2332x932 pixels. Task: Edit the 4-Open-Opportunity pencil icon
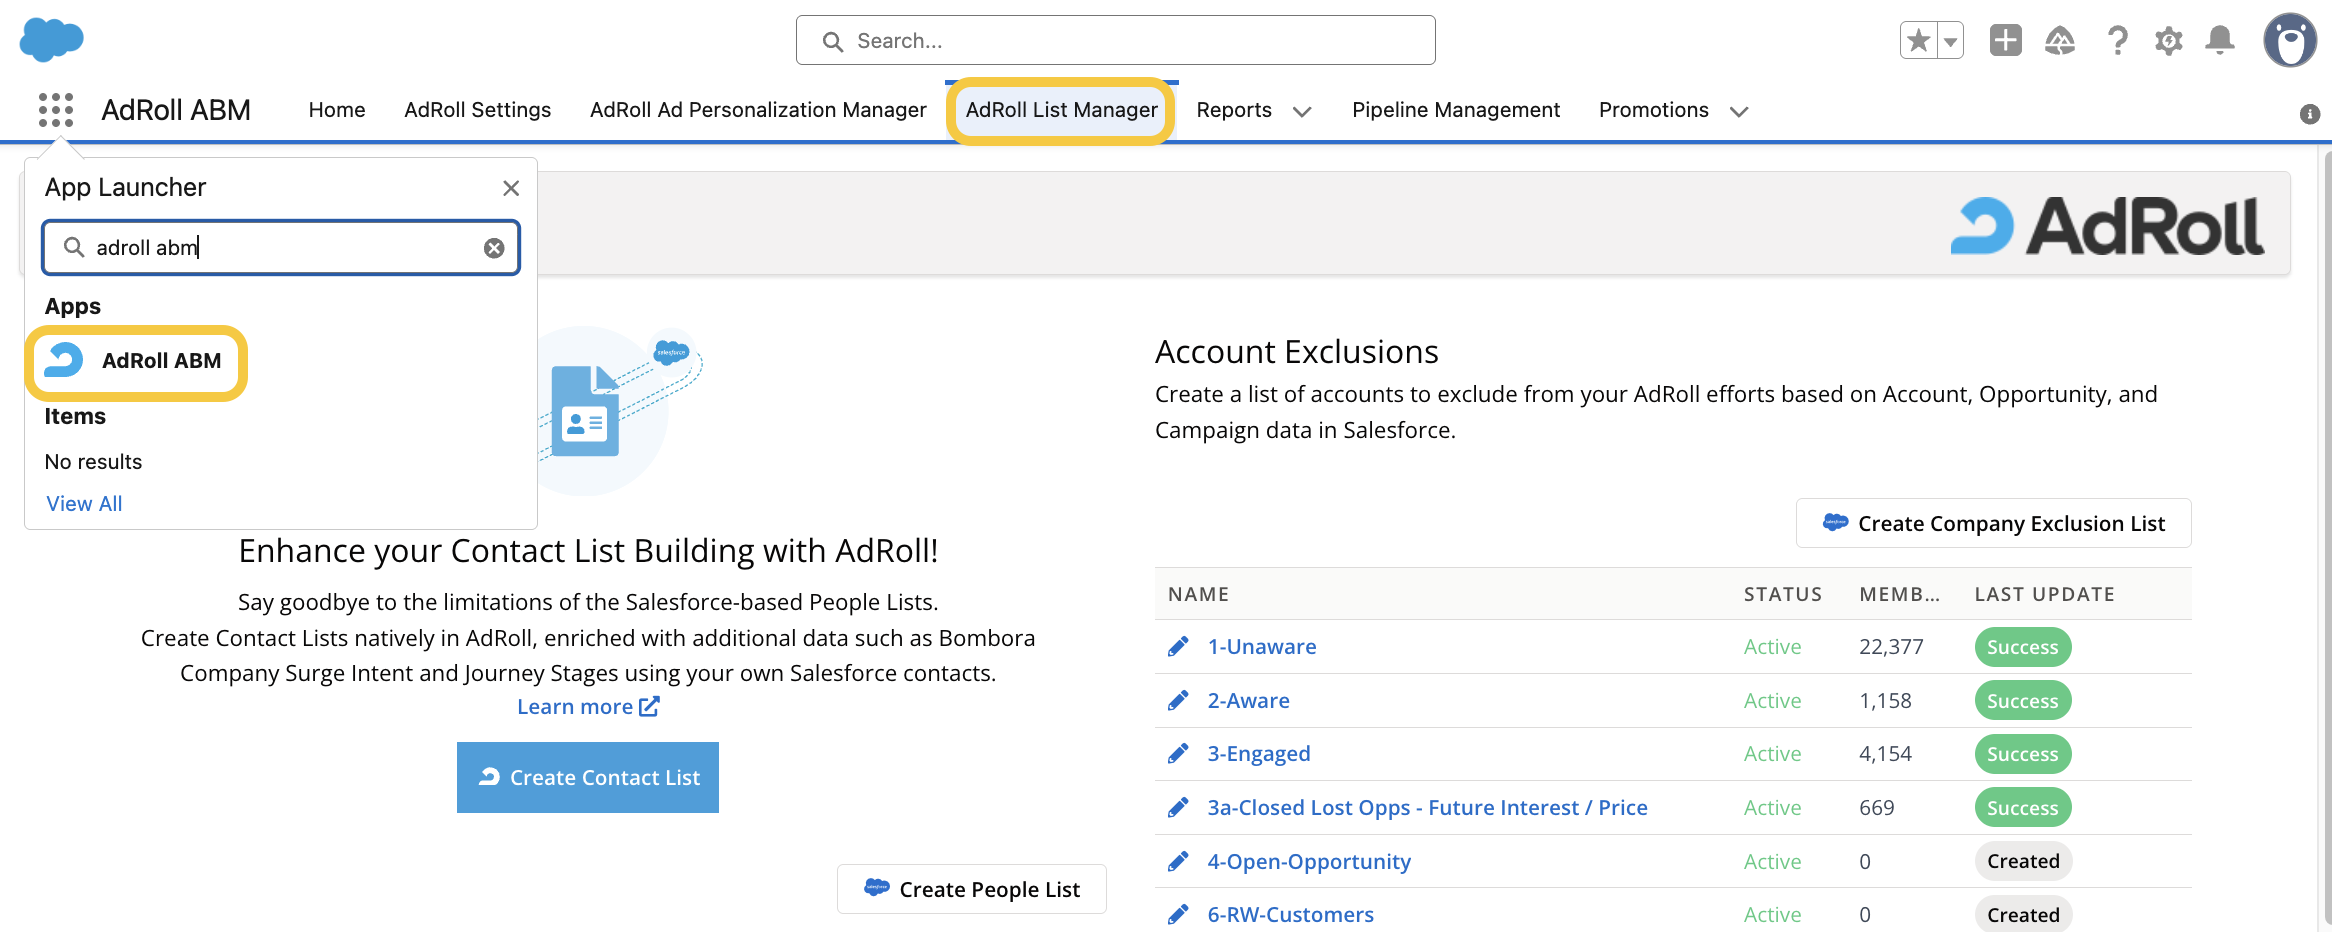1178,862
